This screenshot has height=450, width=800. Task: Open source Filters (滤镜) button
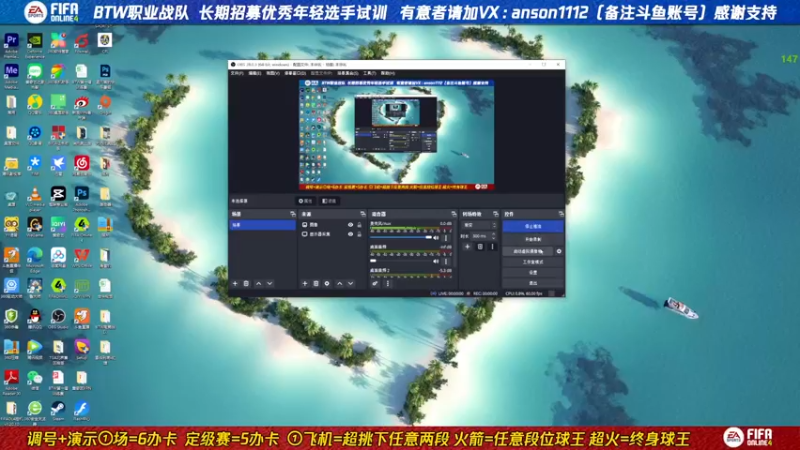(329, 201)
